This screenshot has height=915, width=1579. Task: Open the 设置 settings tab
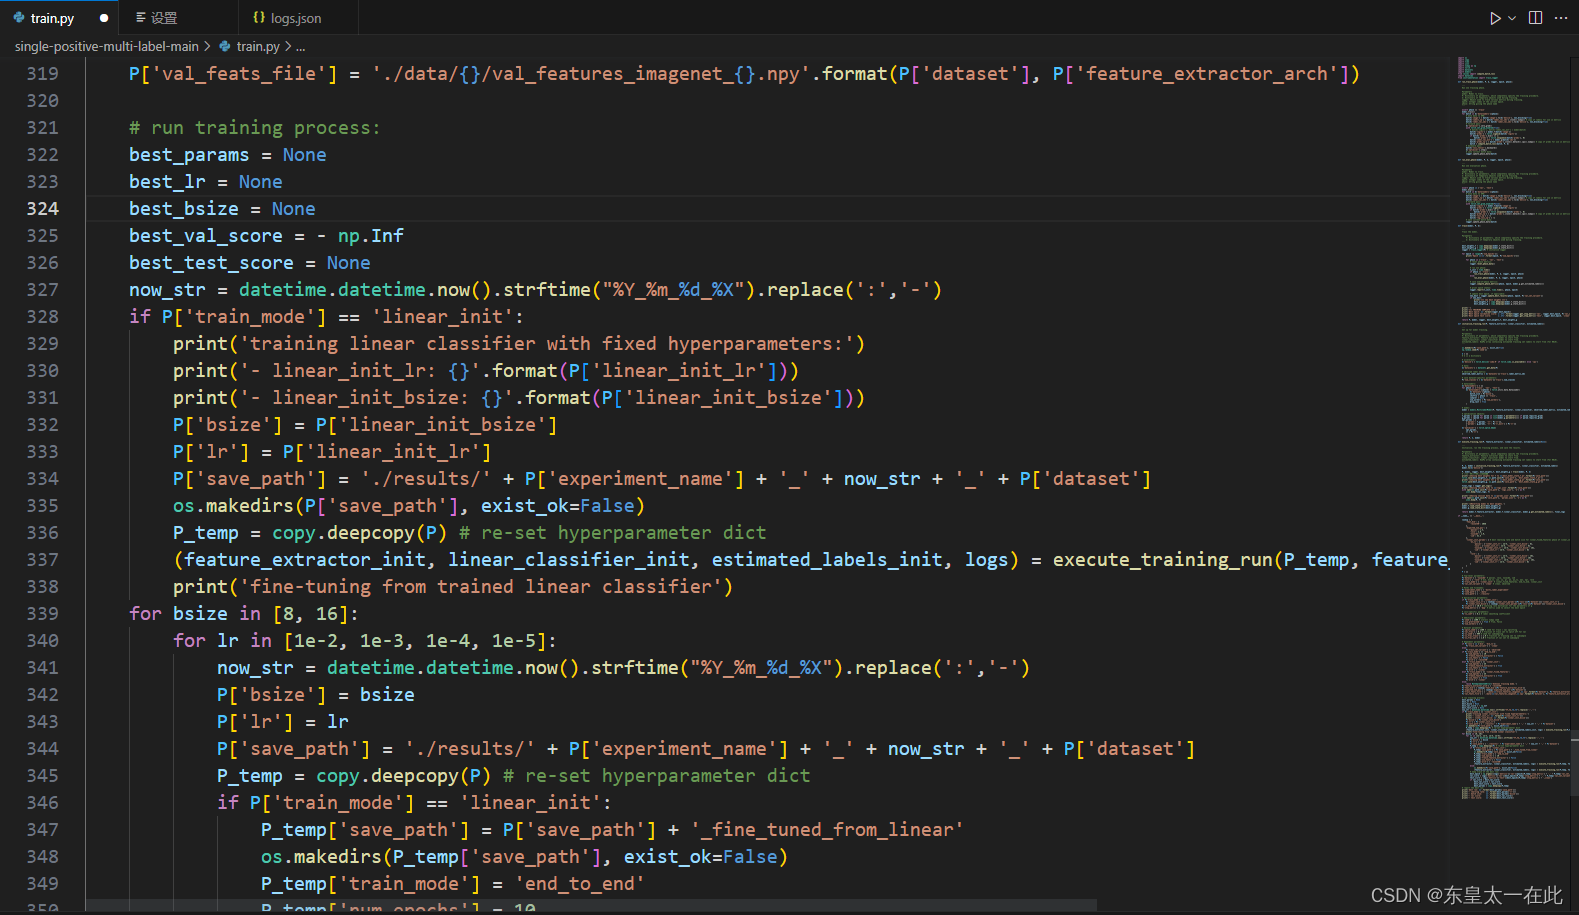click(164, 18)
